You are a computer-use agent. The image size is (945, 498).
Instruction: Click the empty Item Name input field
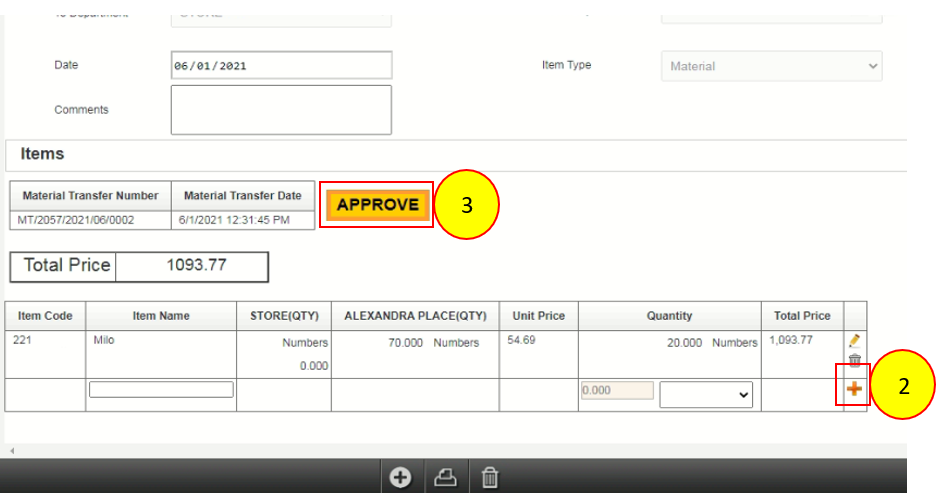coord(161,390)
